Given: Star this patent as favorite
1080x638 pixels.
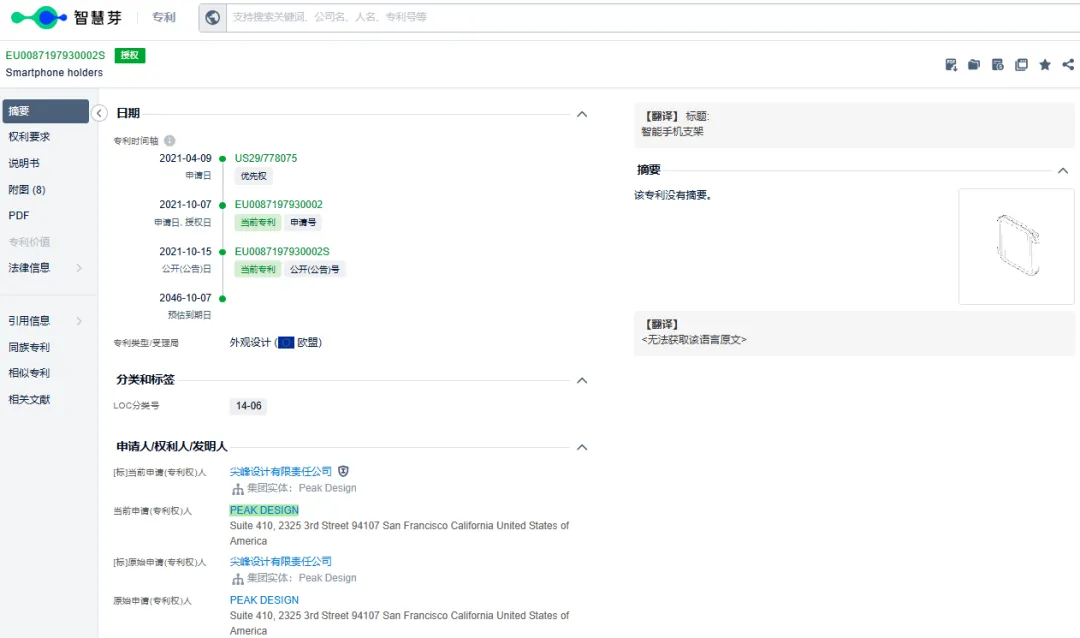Looking at the screenshot, I should 1045,65.
